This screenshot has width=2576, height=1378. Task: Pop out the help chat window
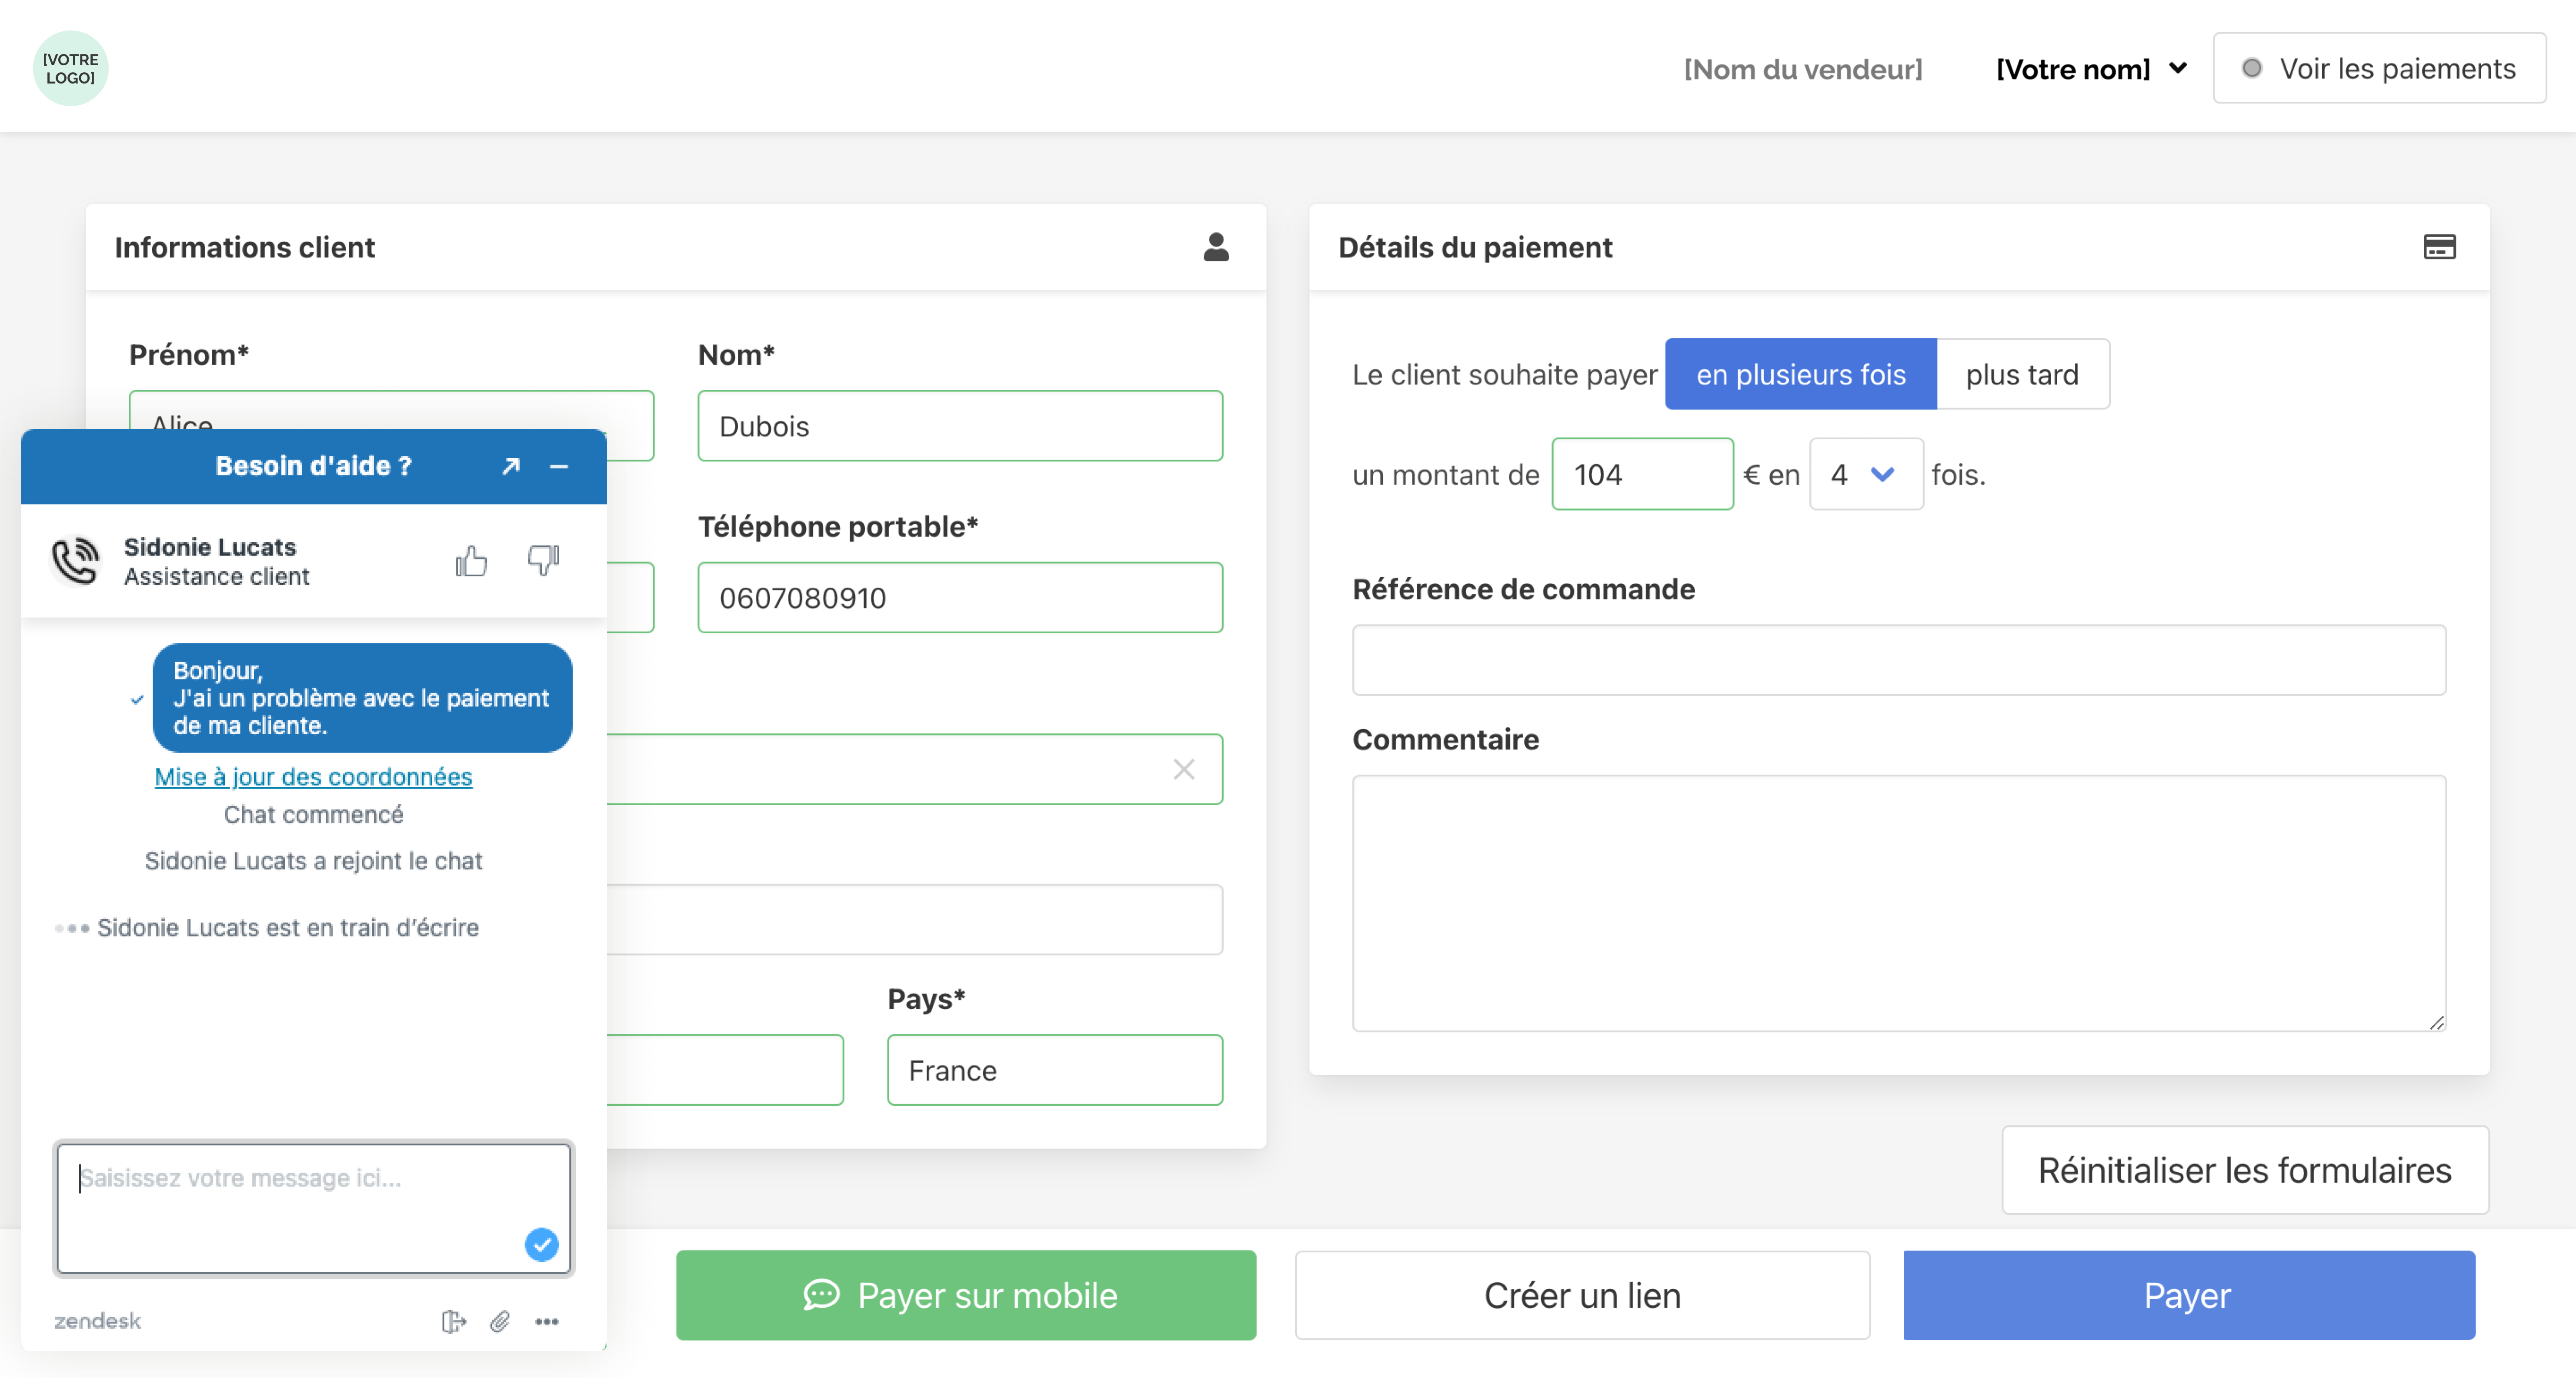(x=511, y=466)
